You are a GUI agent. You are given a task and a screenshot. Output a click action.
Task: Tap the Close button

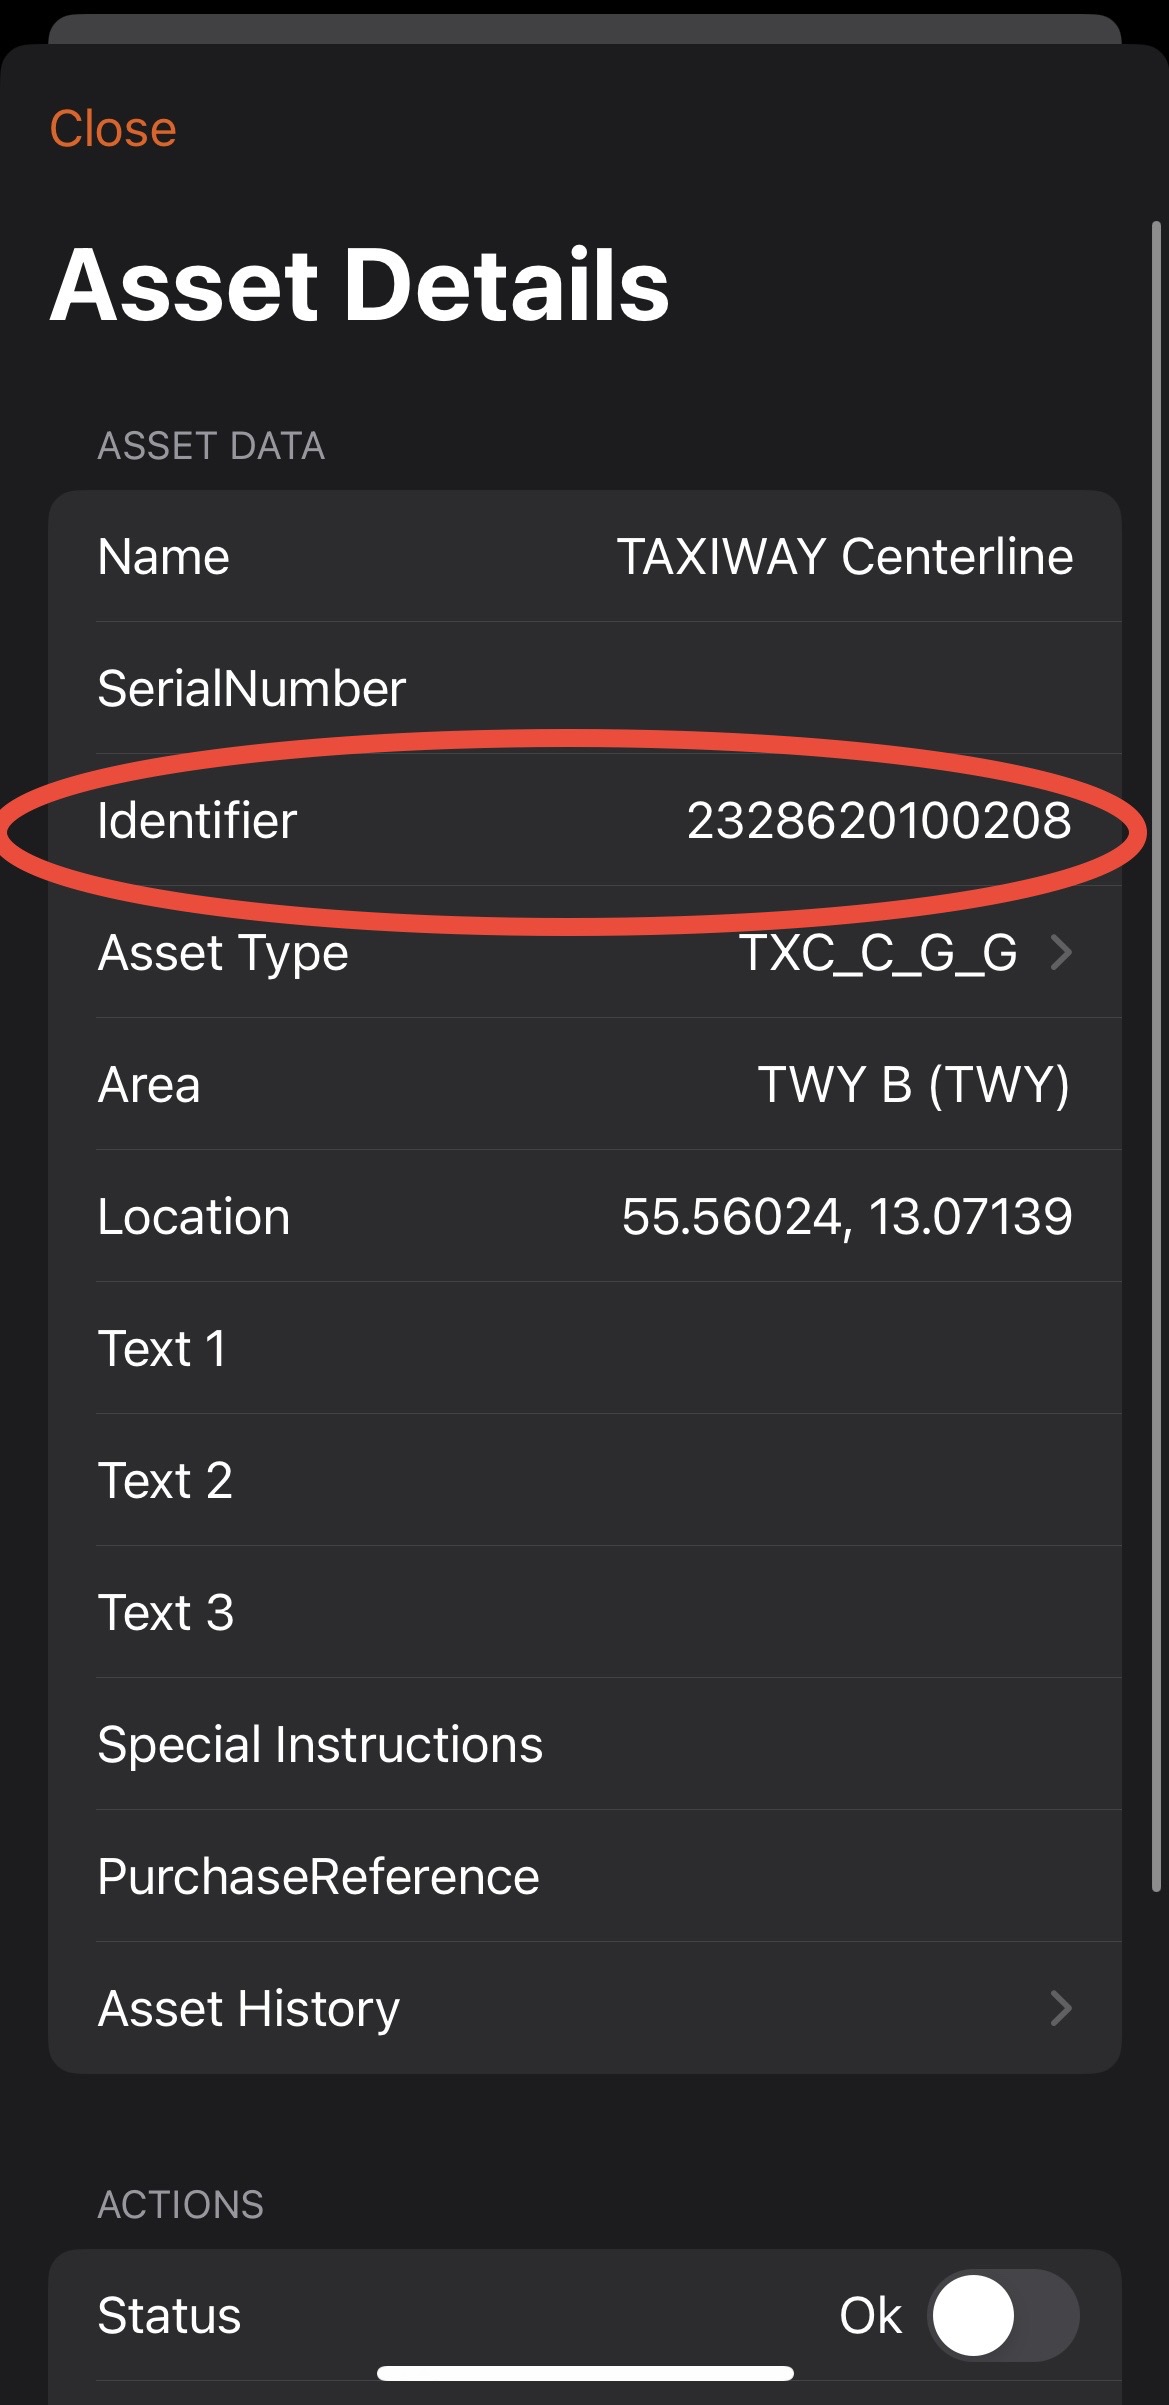click(x=113, y=129)
